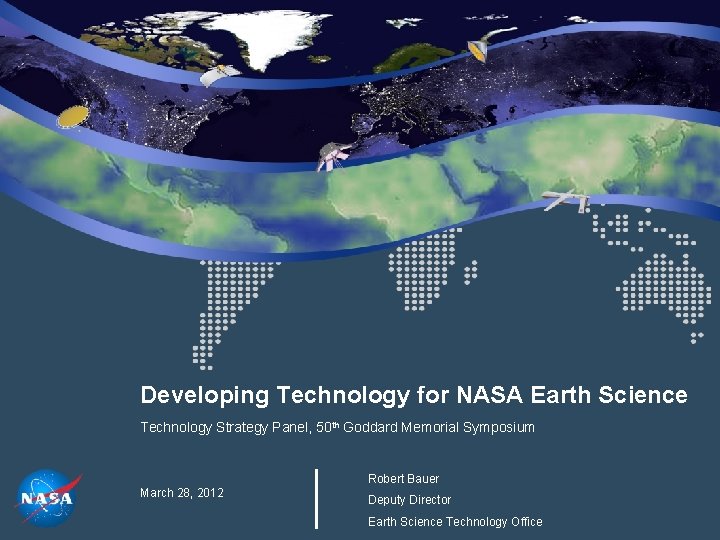The image size is (720, 540).
Task: Select the title 'Developing Technology for NASA Earth Science'
Action: click(414, 395)
